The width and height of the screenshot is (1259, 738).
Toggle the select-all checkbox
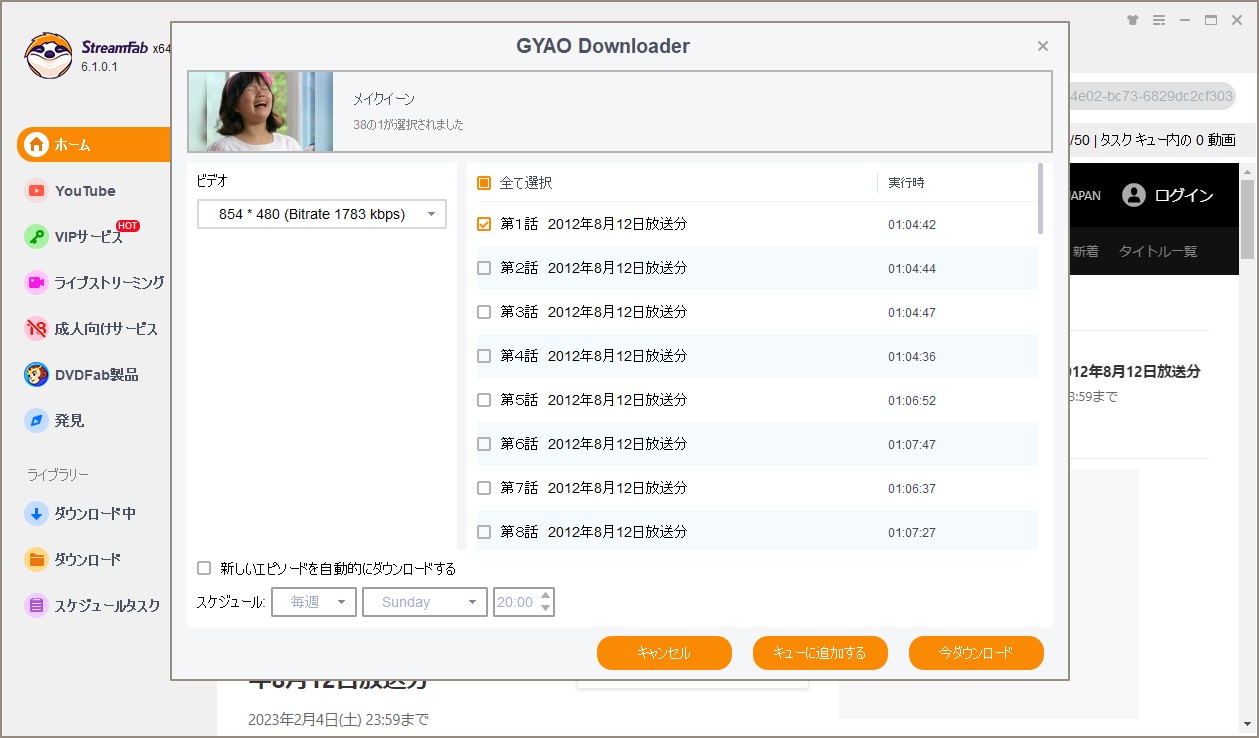click(484, 183)
